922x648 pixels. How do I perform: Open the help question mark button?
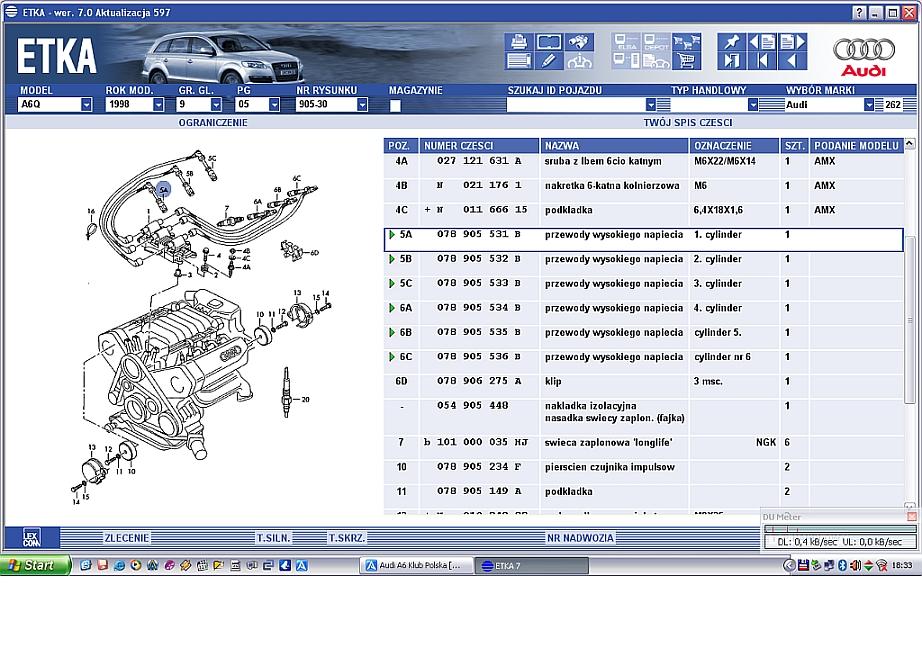tap(860, 12)
